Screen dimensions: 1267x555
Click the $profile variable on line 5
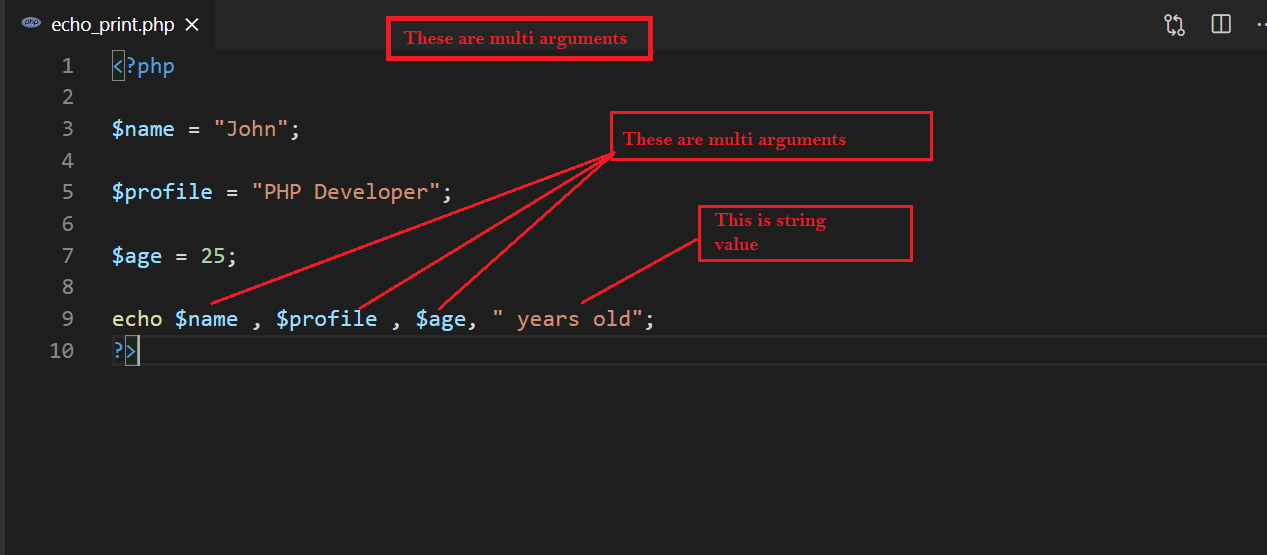[x=162, y=192]
